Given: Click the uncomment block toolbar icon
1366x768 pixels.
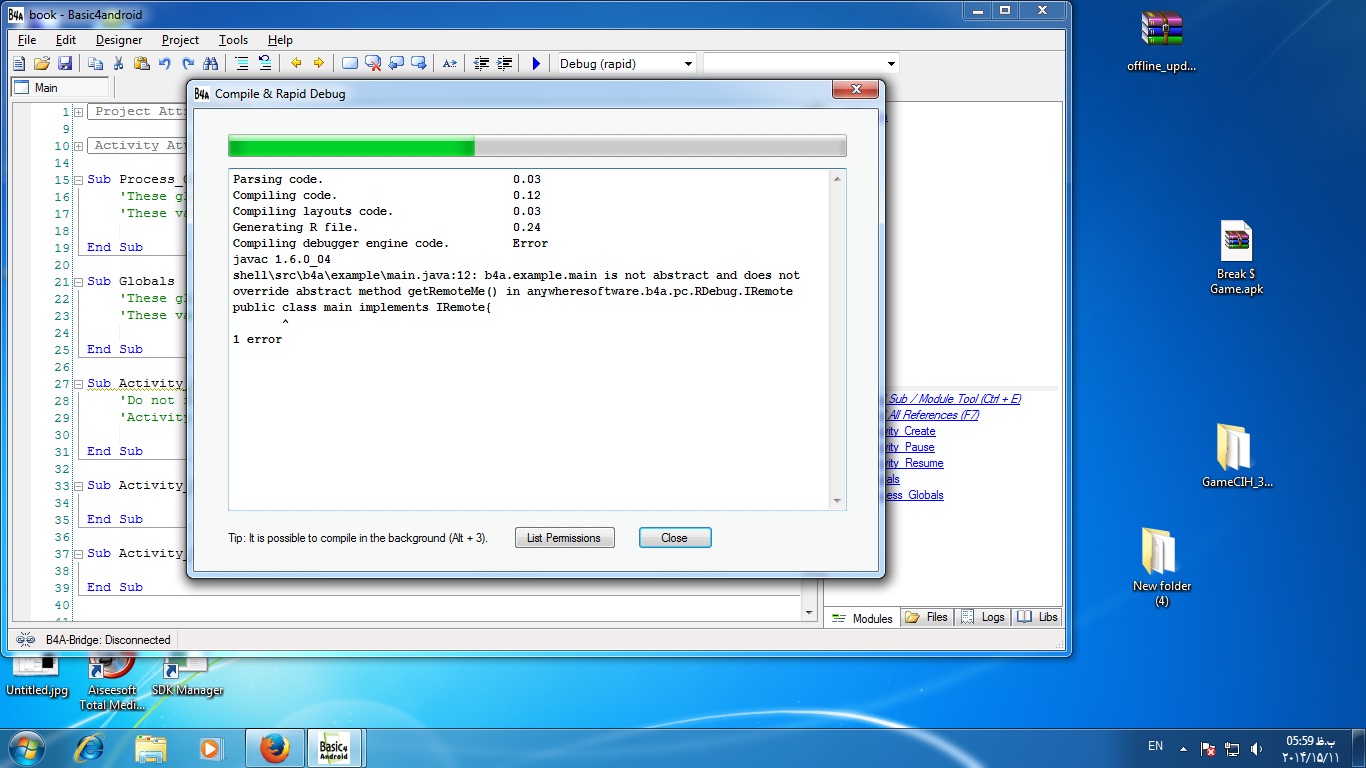Looking at the screenshot, I should click(x=264, y=63).
